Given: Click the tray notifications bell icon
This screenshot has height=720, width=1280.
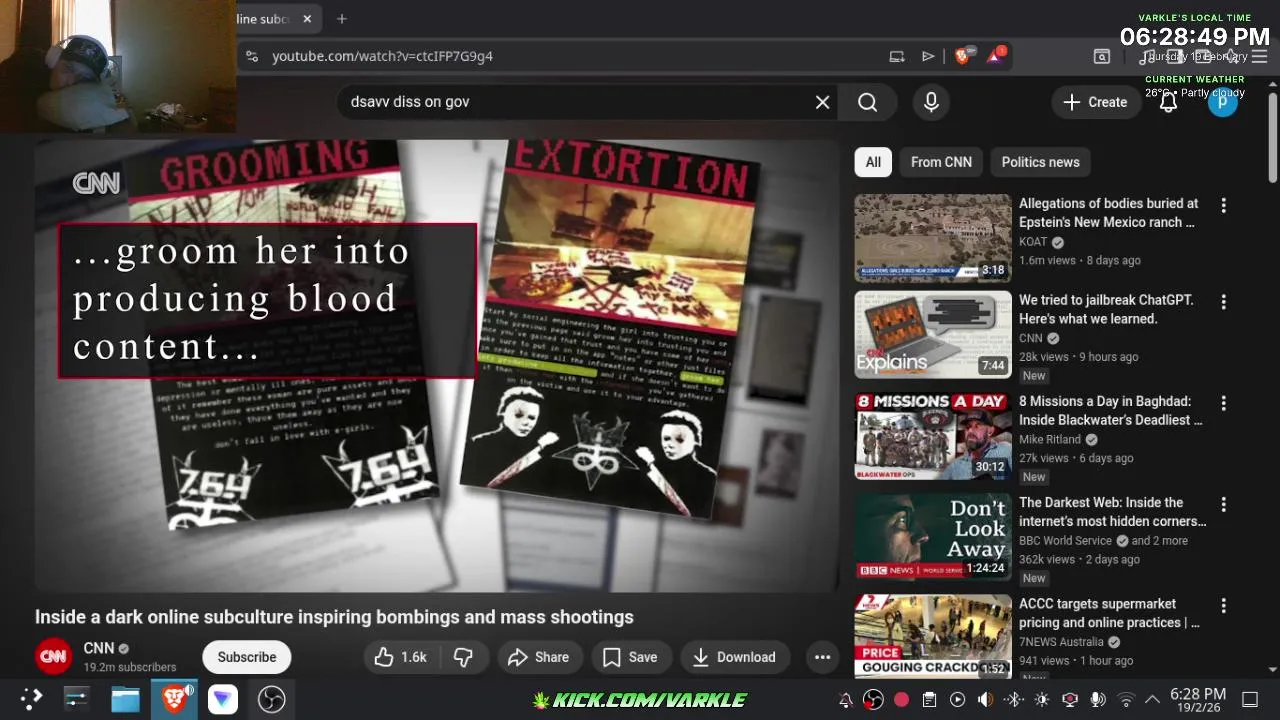Looking at the screenshot, I should (845, 700).
